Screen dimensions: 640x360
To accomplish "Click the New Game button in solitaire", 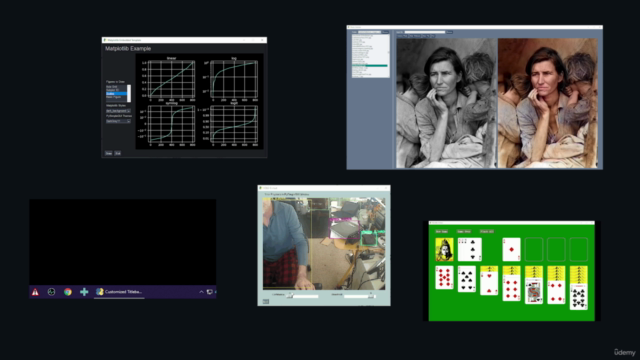I will click(x=442, y=231).
